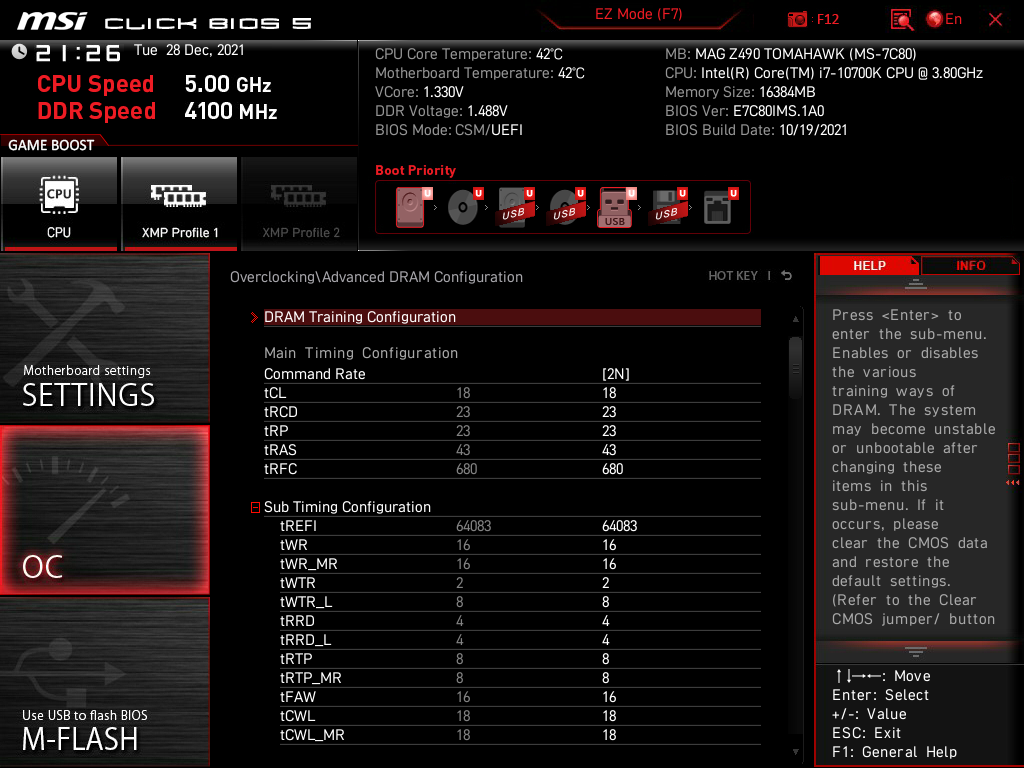Click the Main Timing Configuration heading
1024x768 pixels.
361,353
